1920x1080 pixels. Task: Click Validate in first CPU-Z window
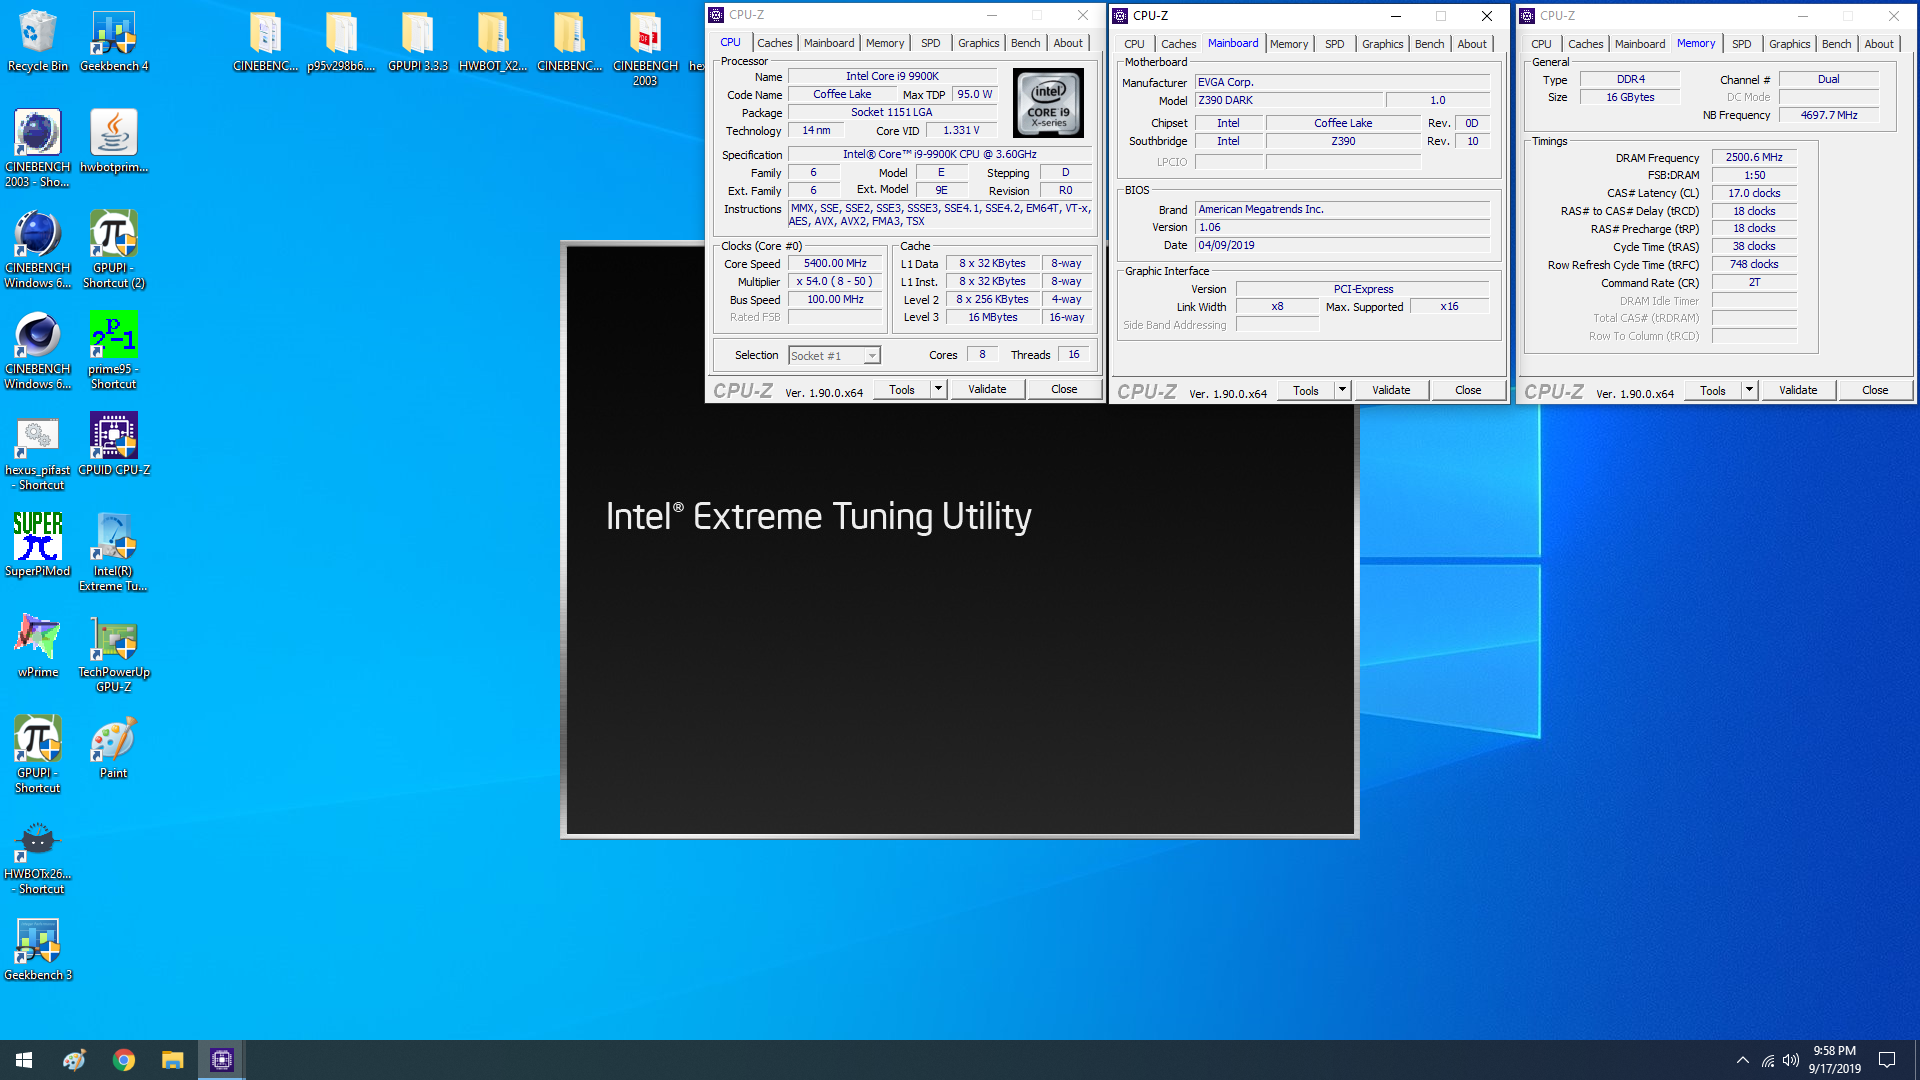click(x=987, y=389)
